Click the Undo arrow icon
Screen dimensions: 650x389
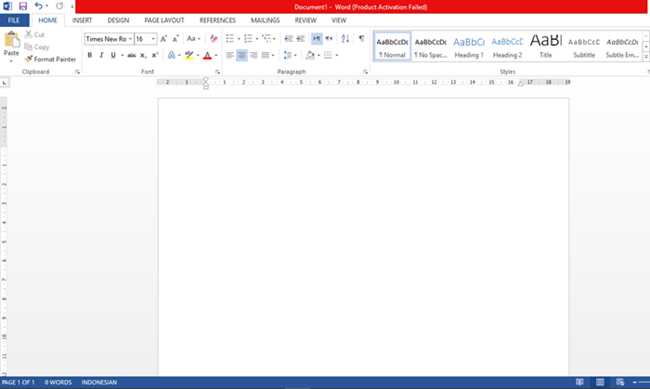coord(38,6)
